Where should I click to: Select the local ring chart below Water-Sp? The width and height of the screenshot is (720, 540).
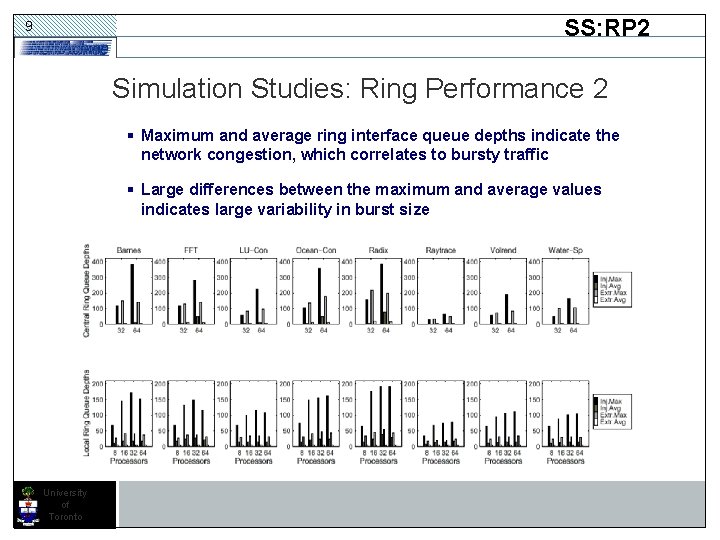(566, 413)
